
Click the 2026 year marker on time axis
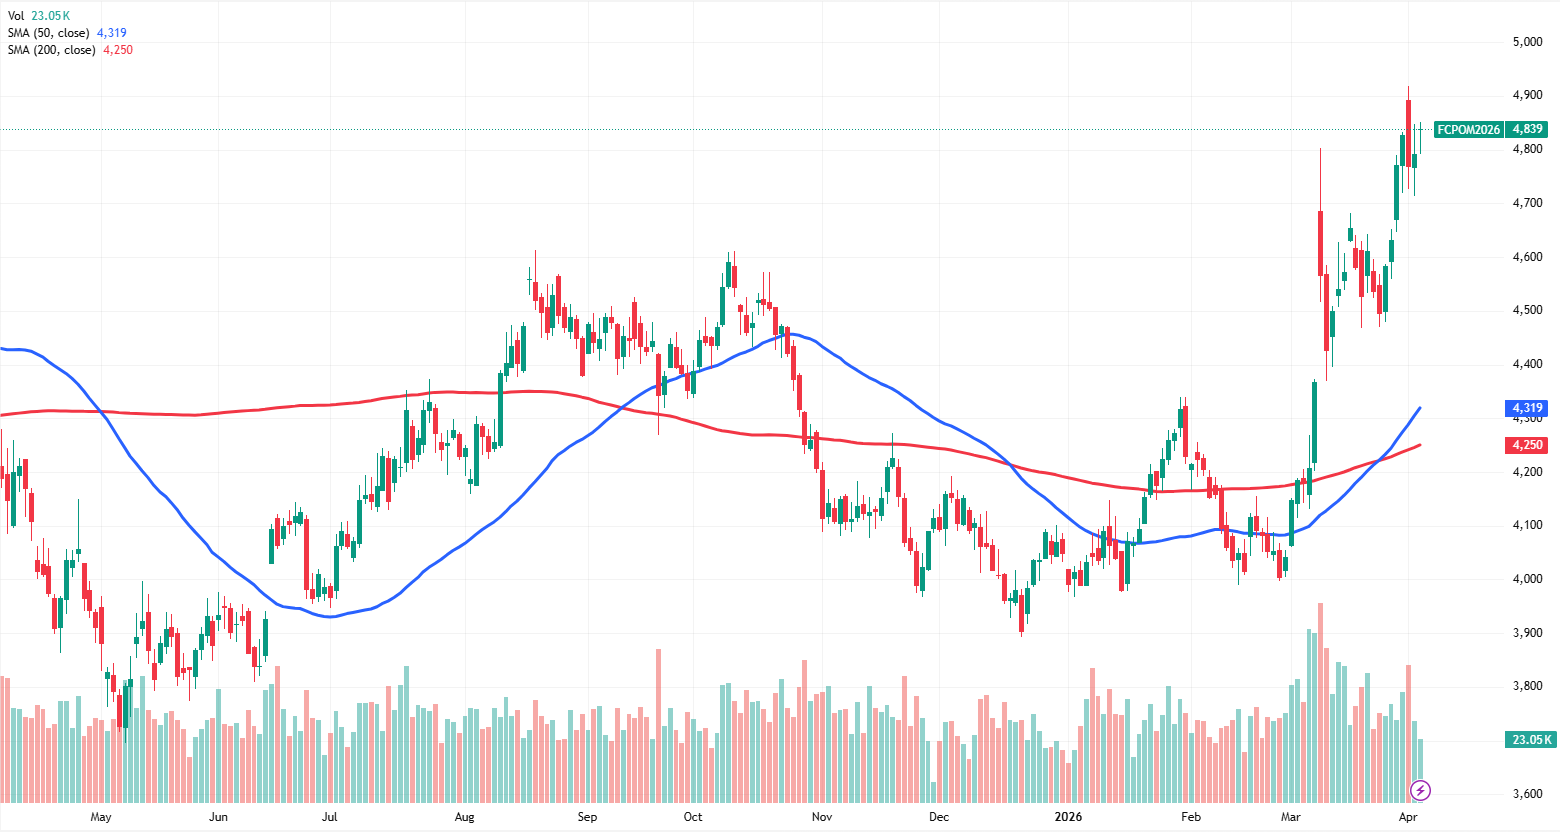[x=1068, y=817]
